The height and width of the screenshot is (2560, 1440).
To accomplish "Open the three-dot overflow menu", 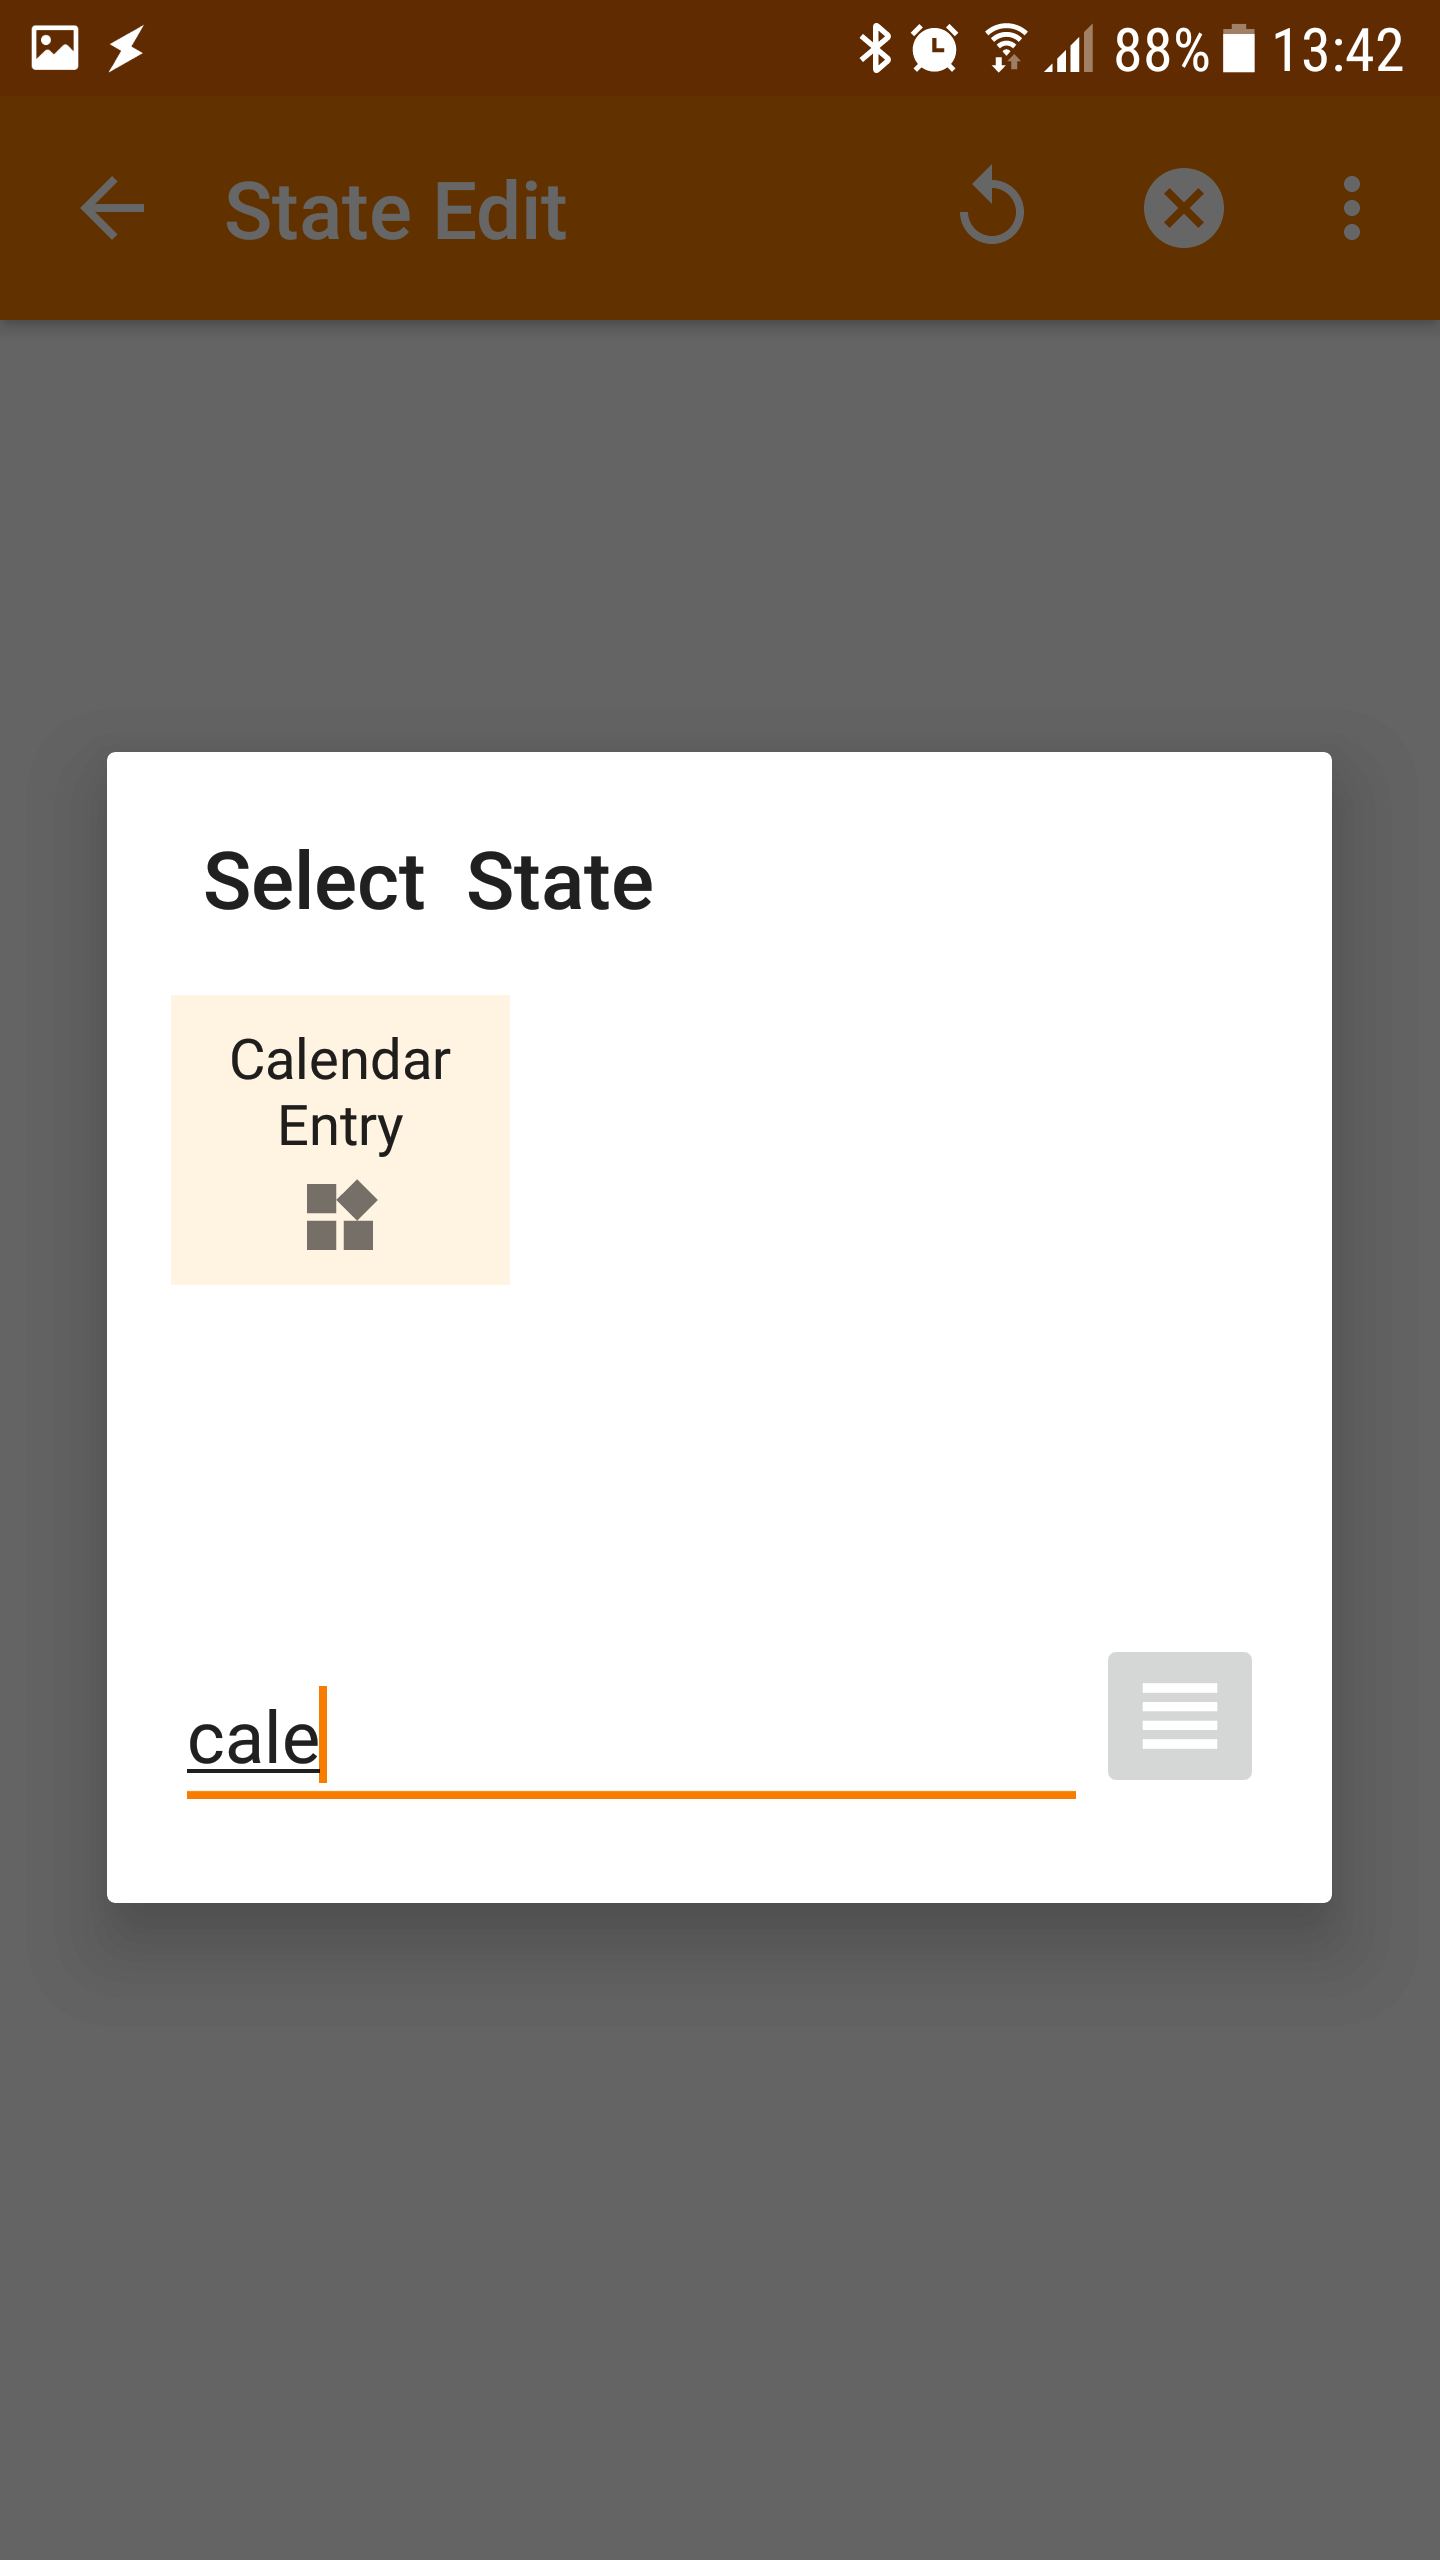I will [1352, 209].
